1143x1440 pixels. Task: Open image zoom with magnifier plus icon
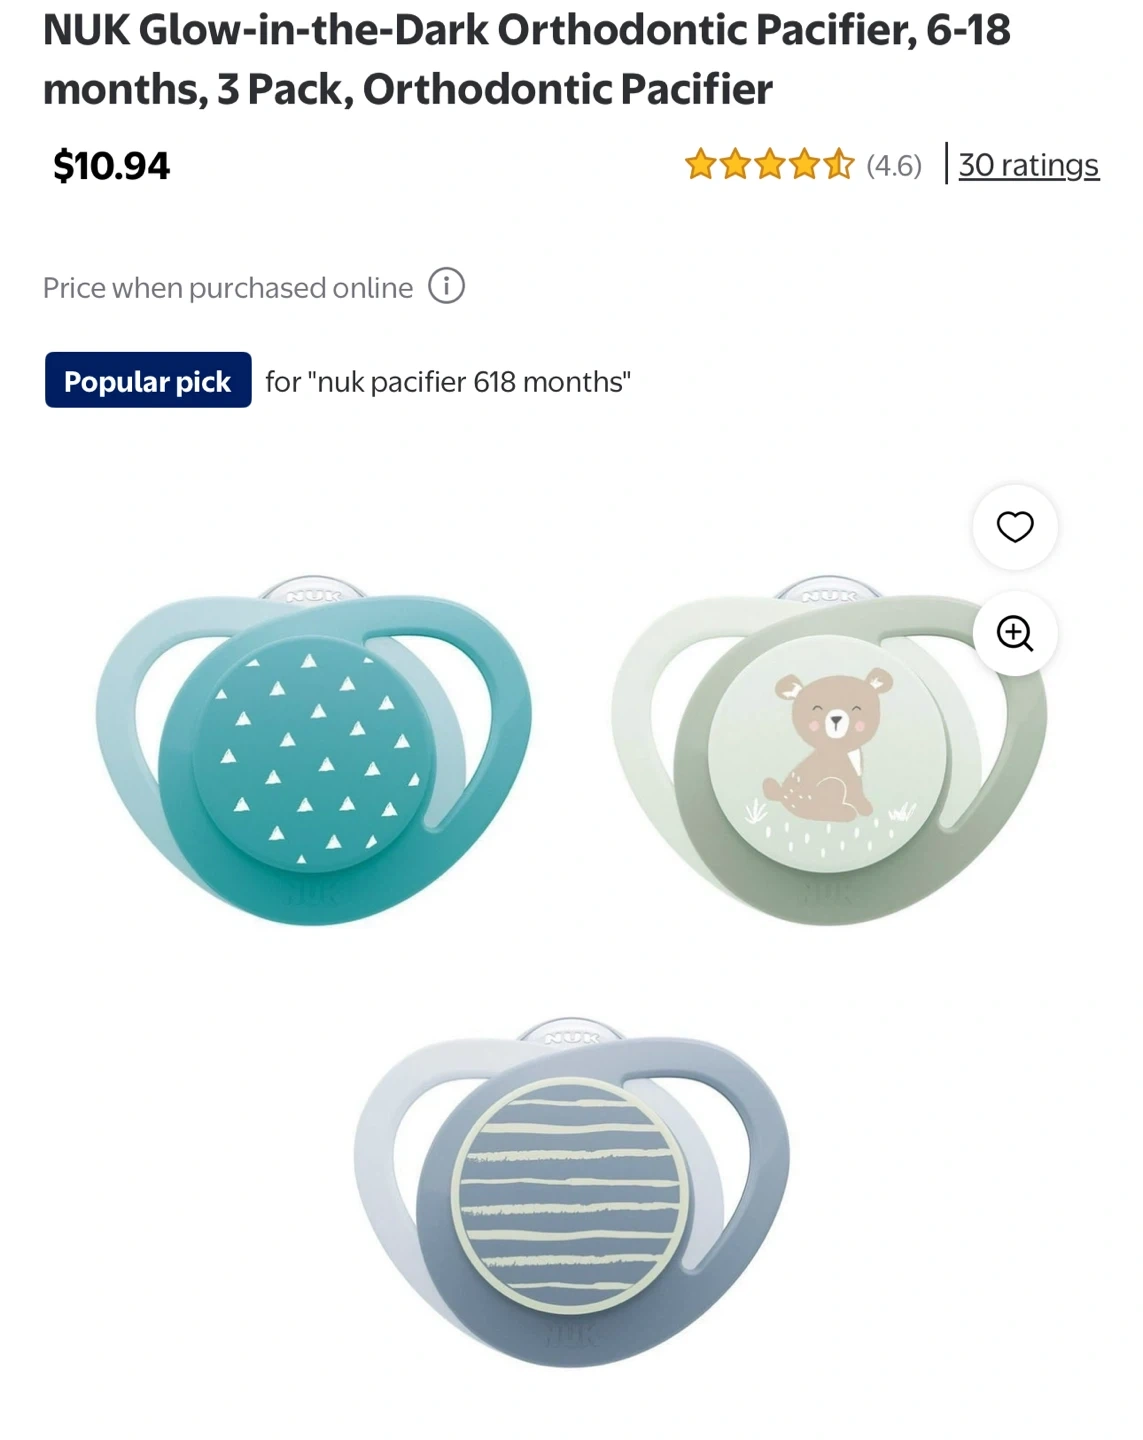pos(1015,633)
